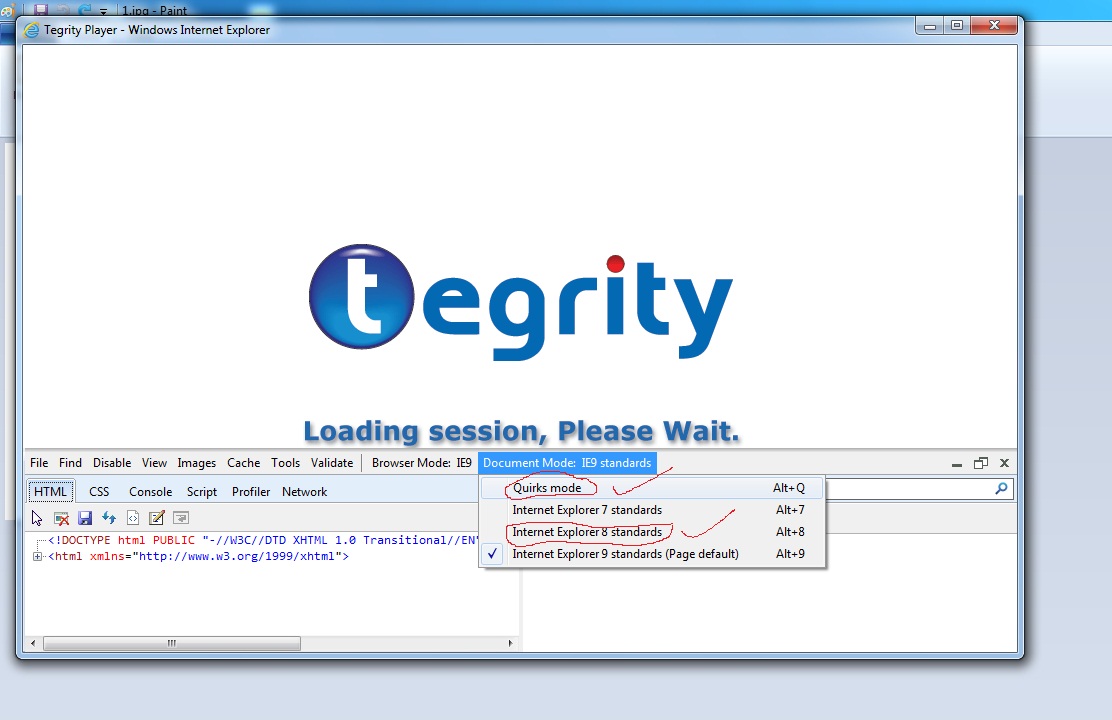
Task: Switch to the Script tab
Action: click(201, 492)
